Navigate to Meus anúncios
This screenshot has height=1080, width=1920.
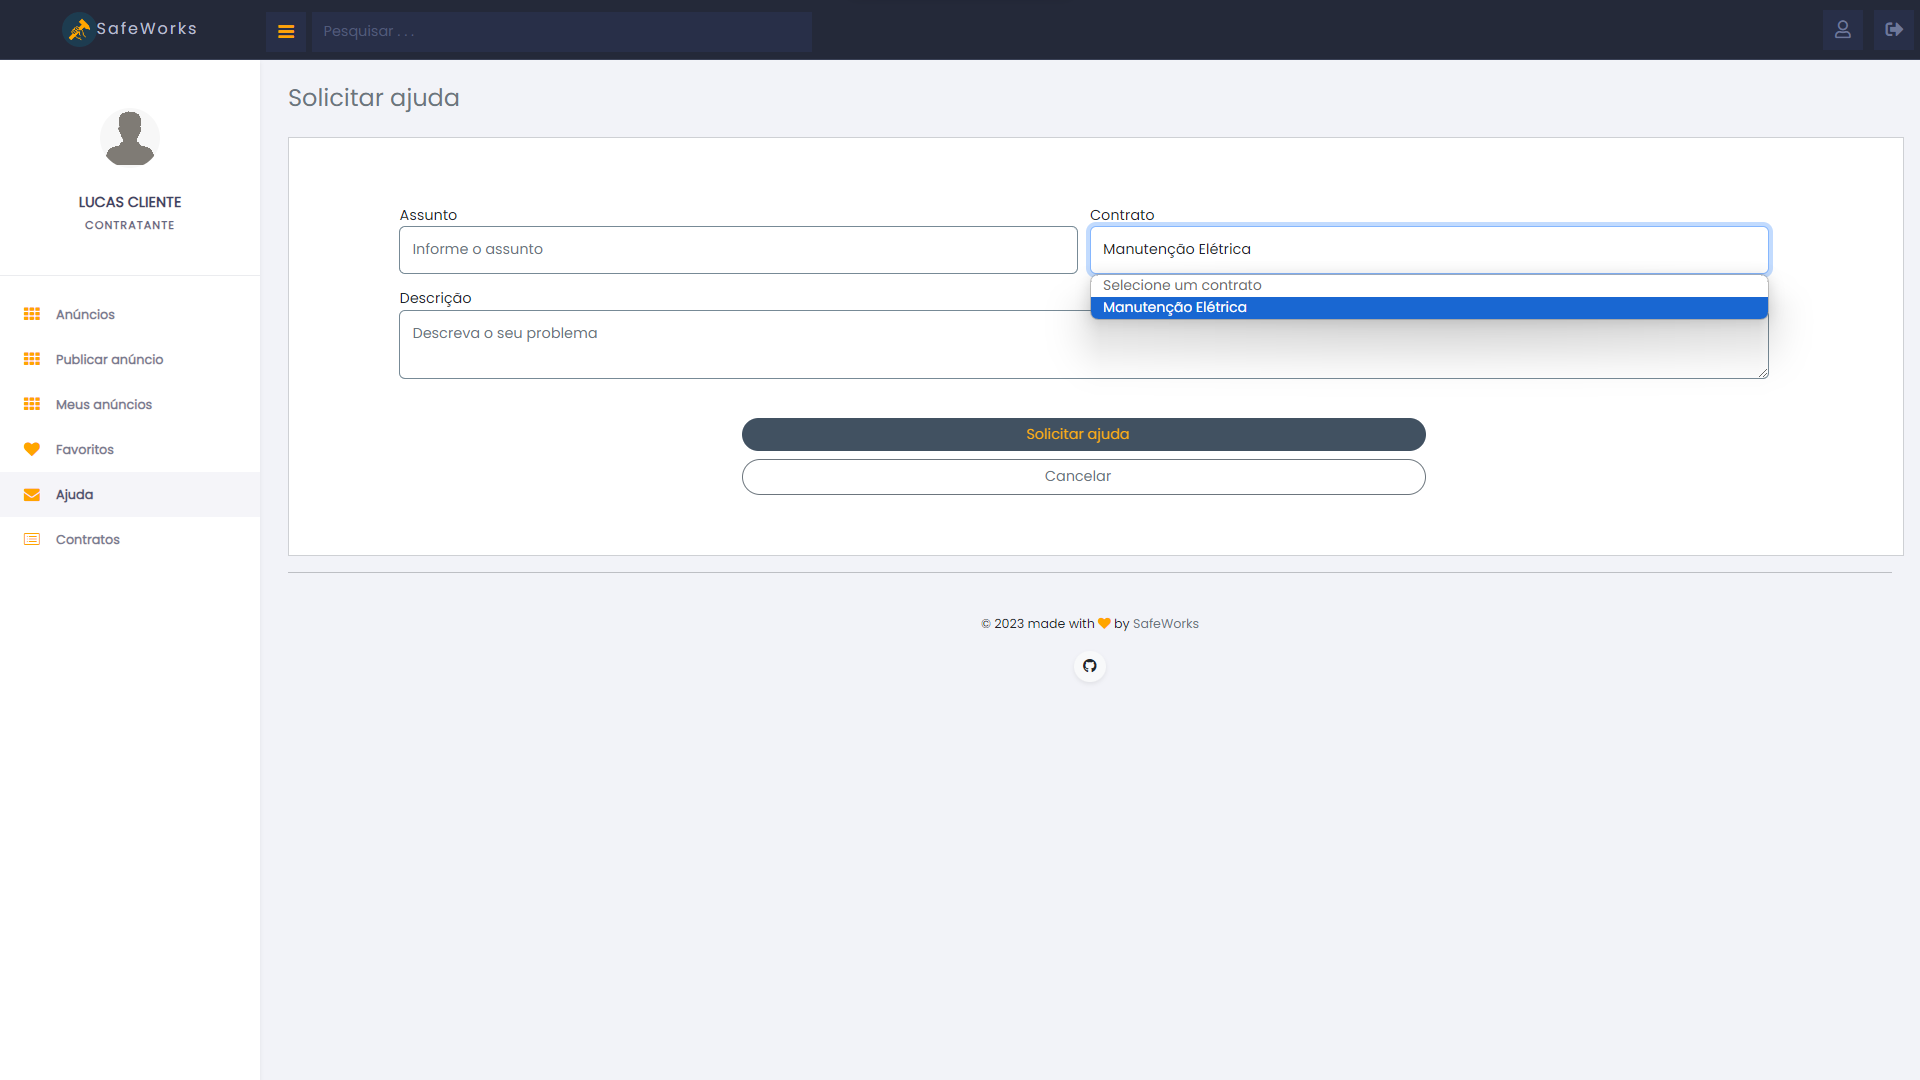click(x=104, y=405)
